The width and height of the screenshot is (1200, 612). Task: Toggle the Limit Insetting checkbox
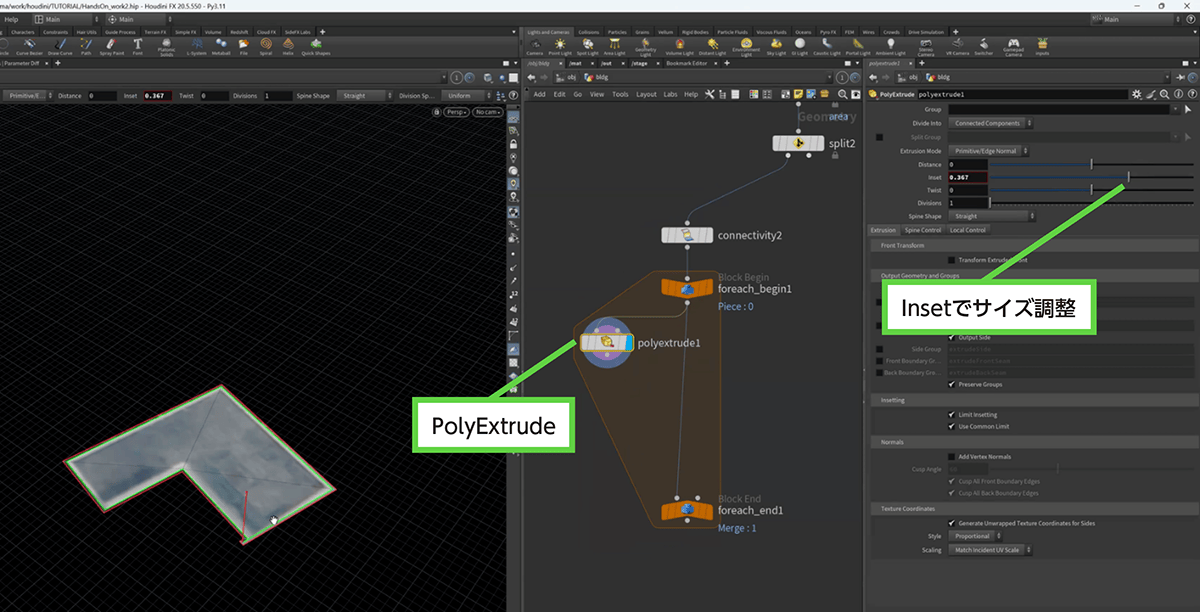click(950, 414)
